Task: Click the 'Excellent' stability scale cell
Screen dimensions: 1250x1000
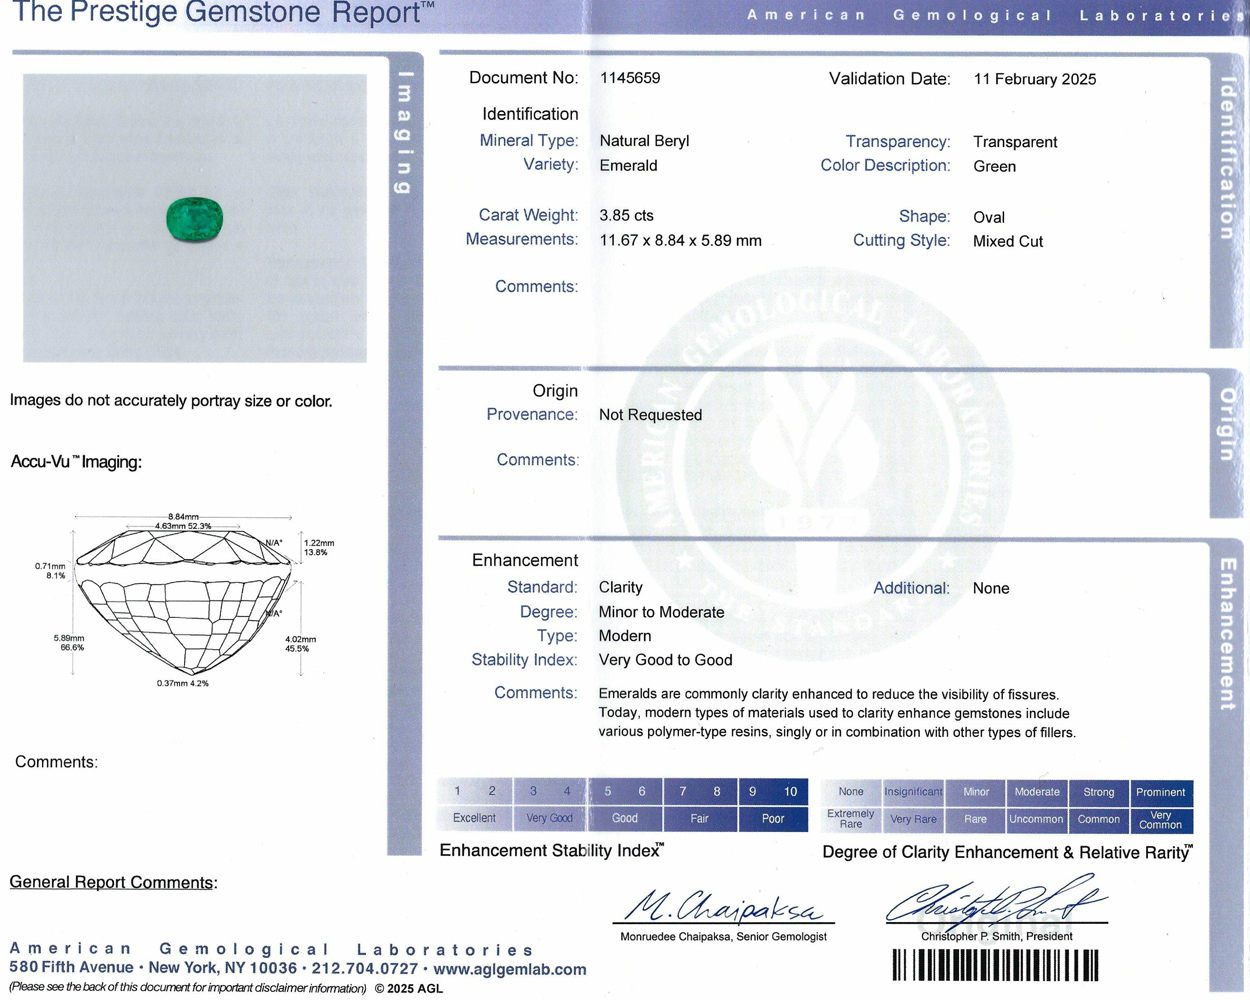Action: coord(474,818)
